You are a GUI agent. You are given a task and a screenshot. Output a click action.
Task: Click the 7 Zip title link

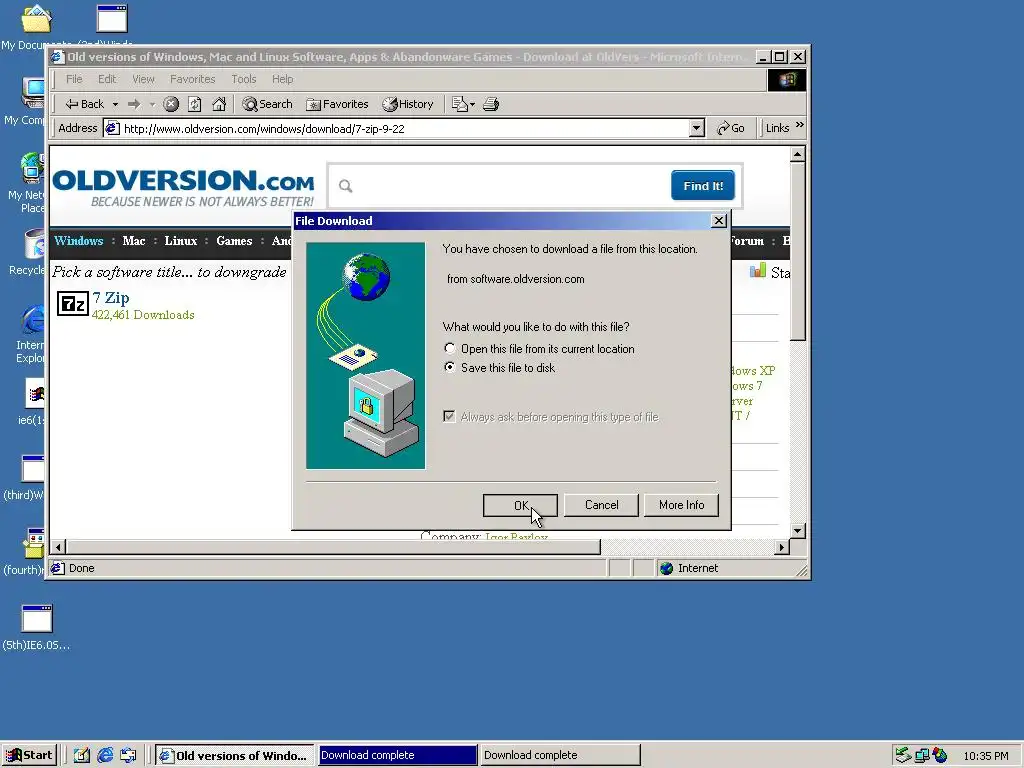click(x=111, y=298)
